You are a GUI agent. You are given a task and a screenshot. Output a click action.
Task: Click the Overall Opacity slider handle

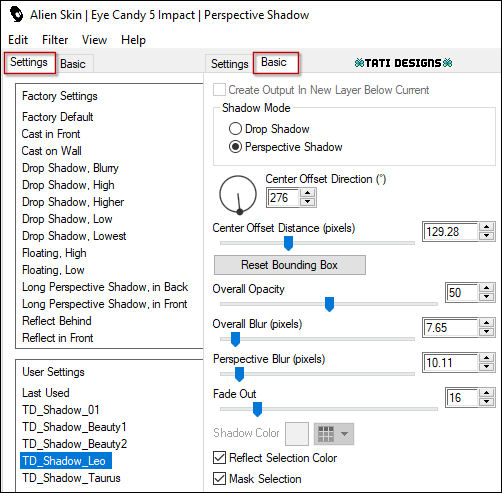pyautogui.click(x=329, y=304)
